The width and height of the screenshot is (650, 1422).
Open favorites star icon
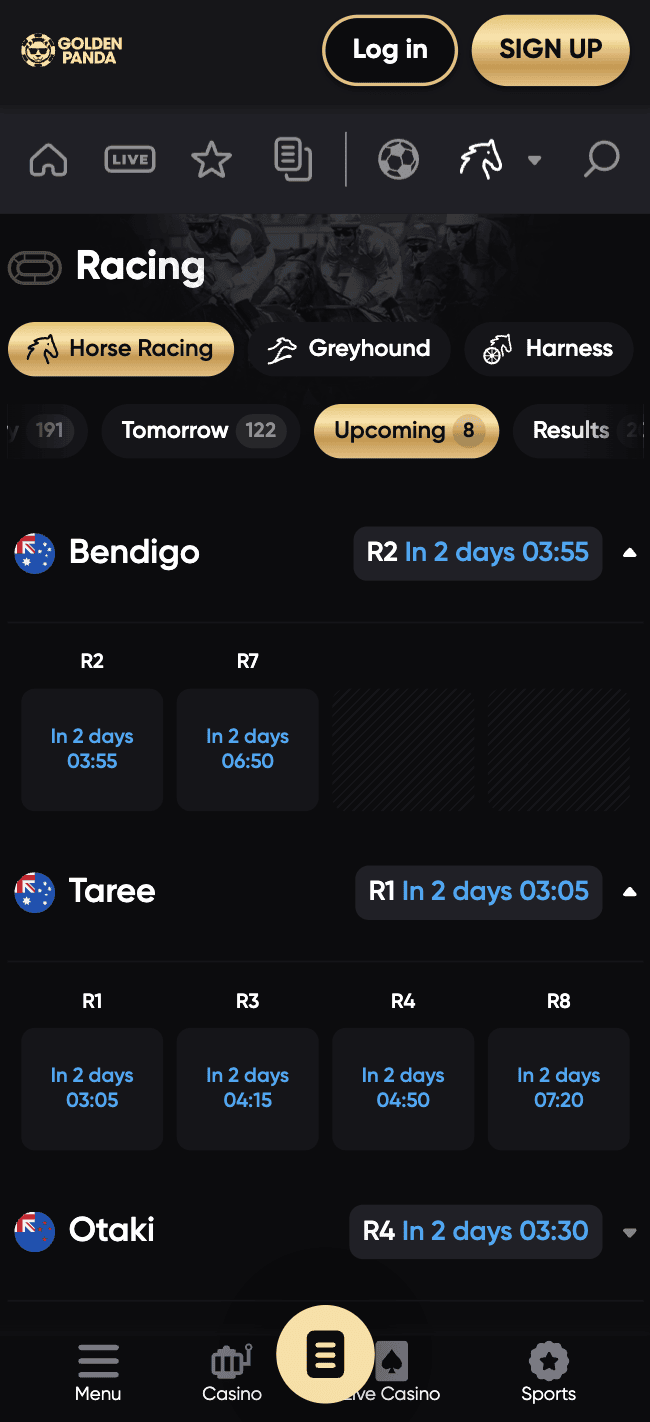211,160
